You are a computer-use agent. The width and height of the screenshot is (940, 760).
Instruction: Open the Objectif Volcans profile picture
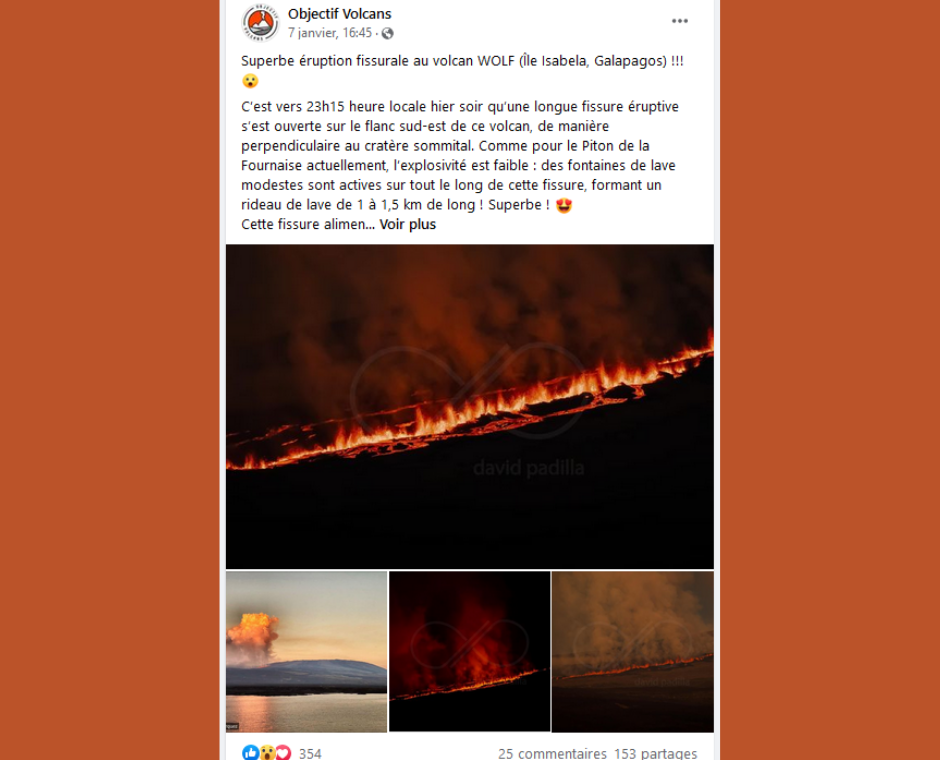pyautogui.click(x=260, y=23)
